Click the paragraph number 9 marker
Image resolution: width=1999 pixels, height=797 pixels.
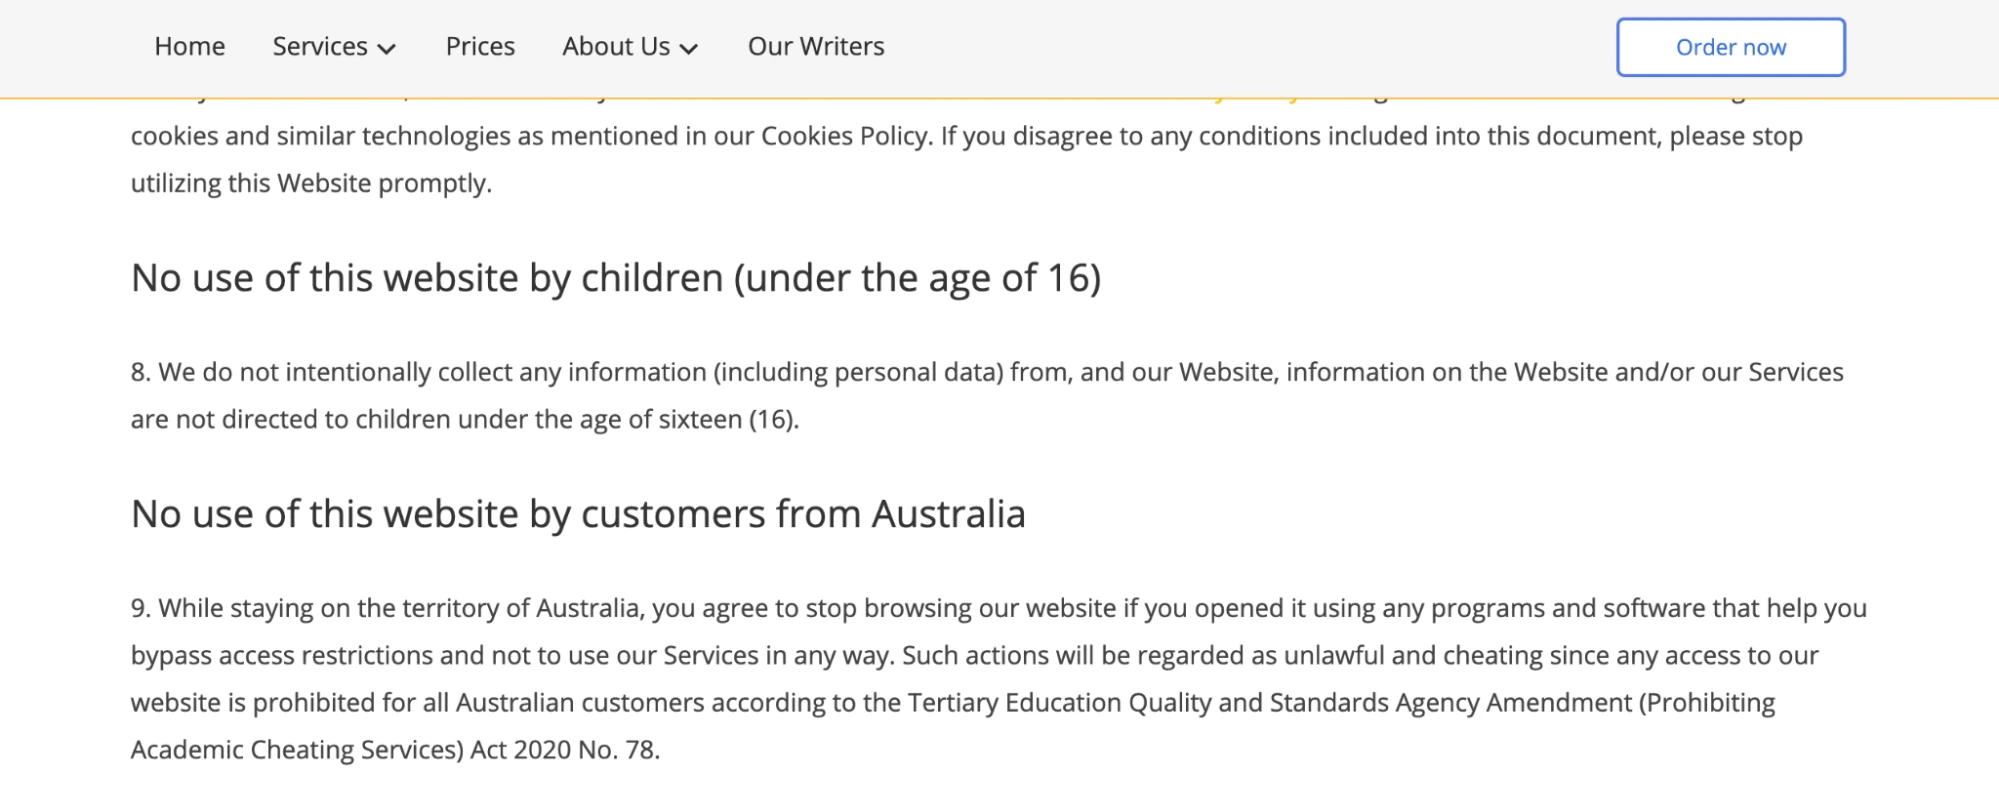[140, 608]
